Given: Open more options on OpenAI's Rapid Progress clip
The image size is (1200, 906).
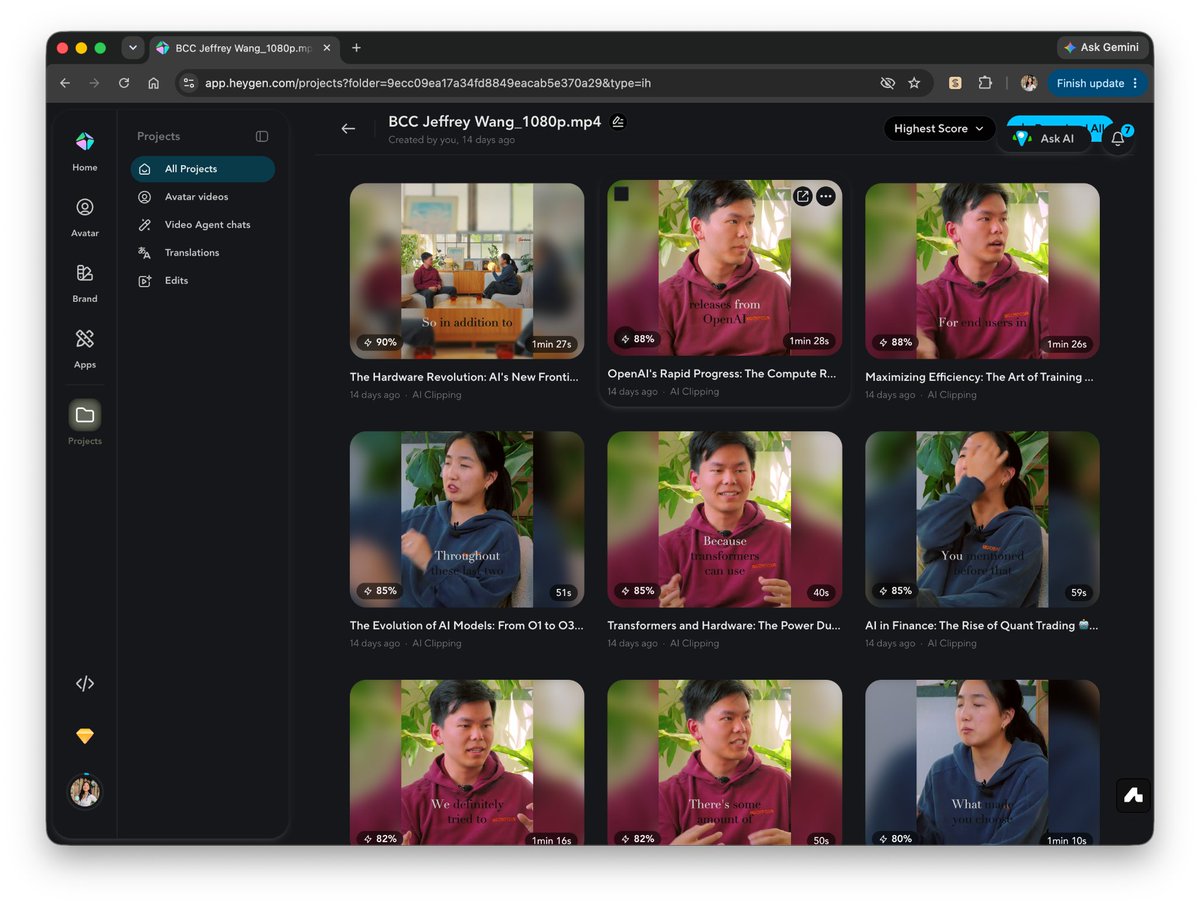Looking at the screenshot, I should point(826,196).
